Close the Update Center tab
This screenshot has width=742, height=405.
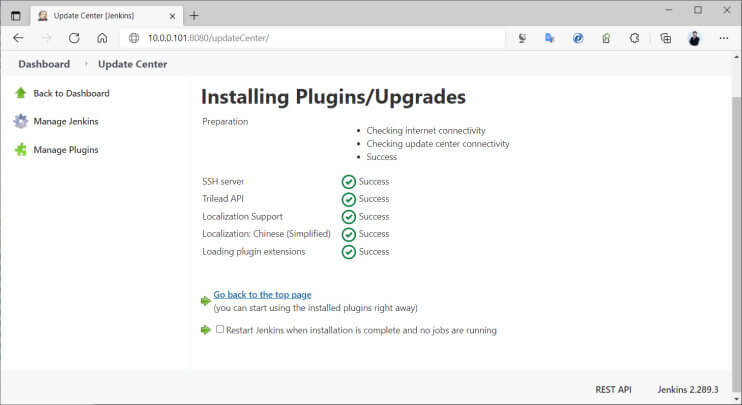coord(172,16)
